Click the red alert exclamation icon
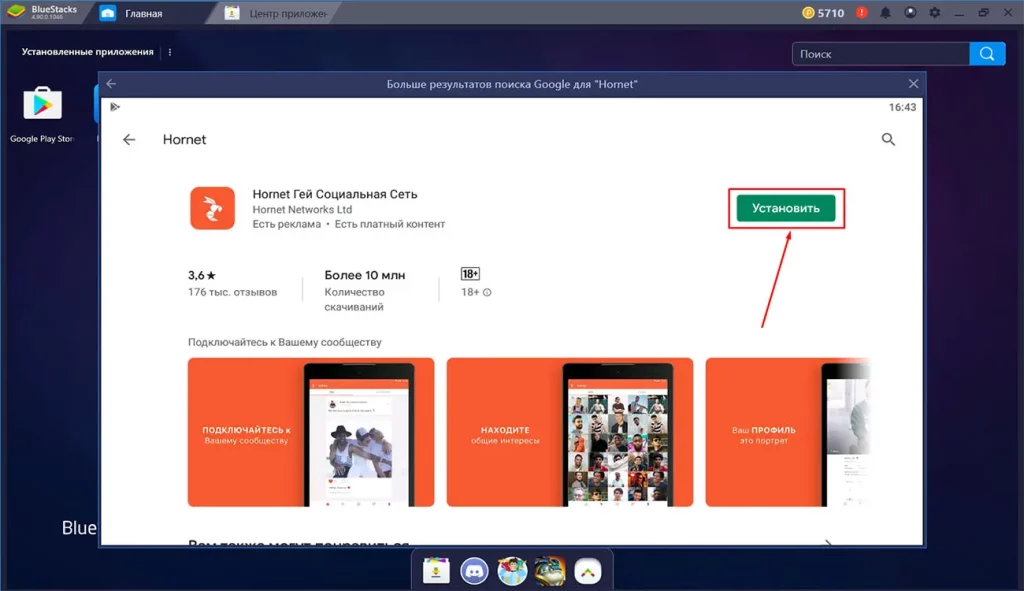The width and height of the screenshot is (1024, 591). [x=861, y=12]
